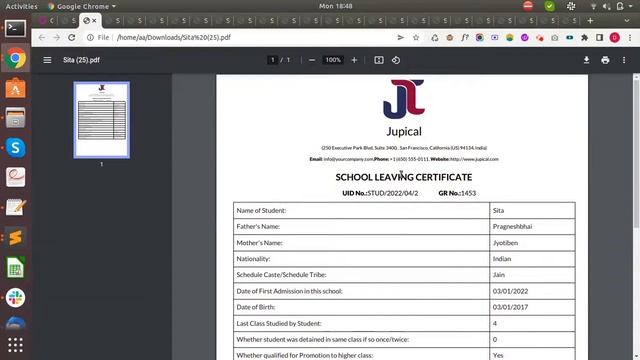Viewport: 640px width, 360px height.
Task: Bookmark this page with star icon
Action: [416, 38]
